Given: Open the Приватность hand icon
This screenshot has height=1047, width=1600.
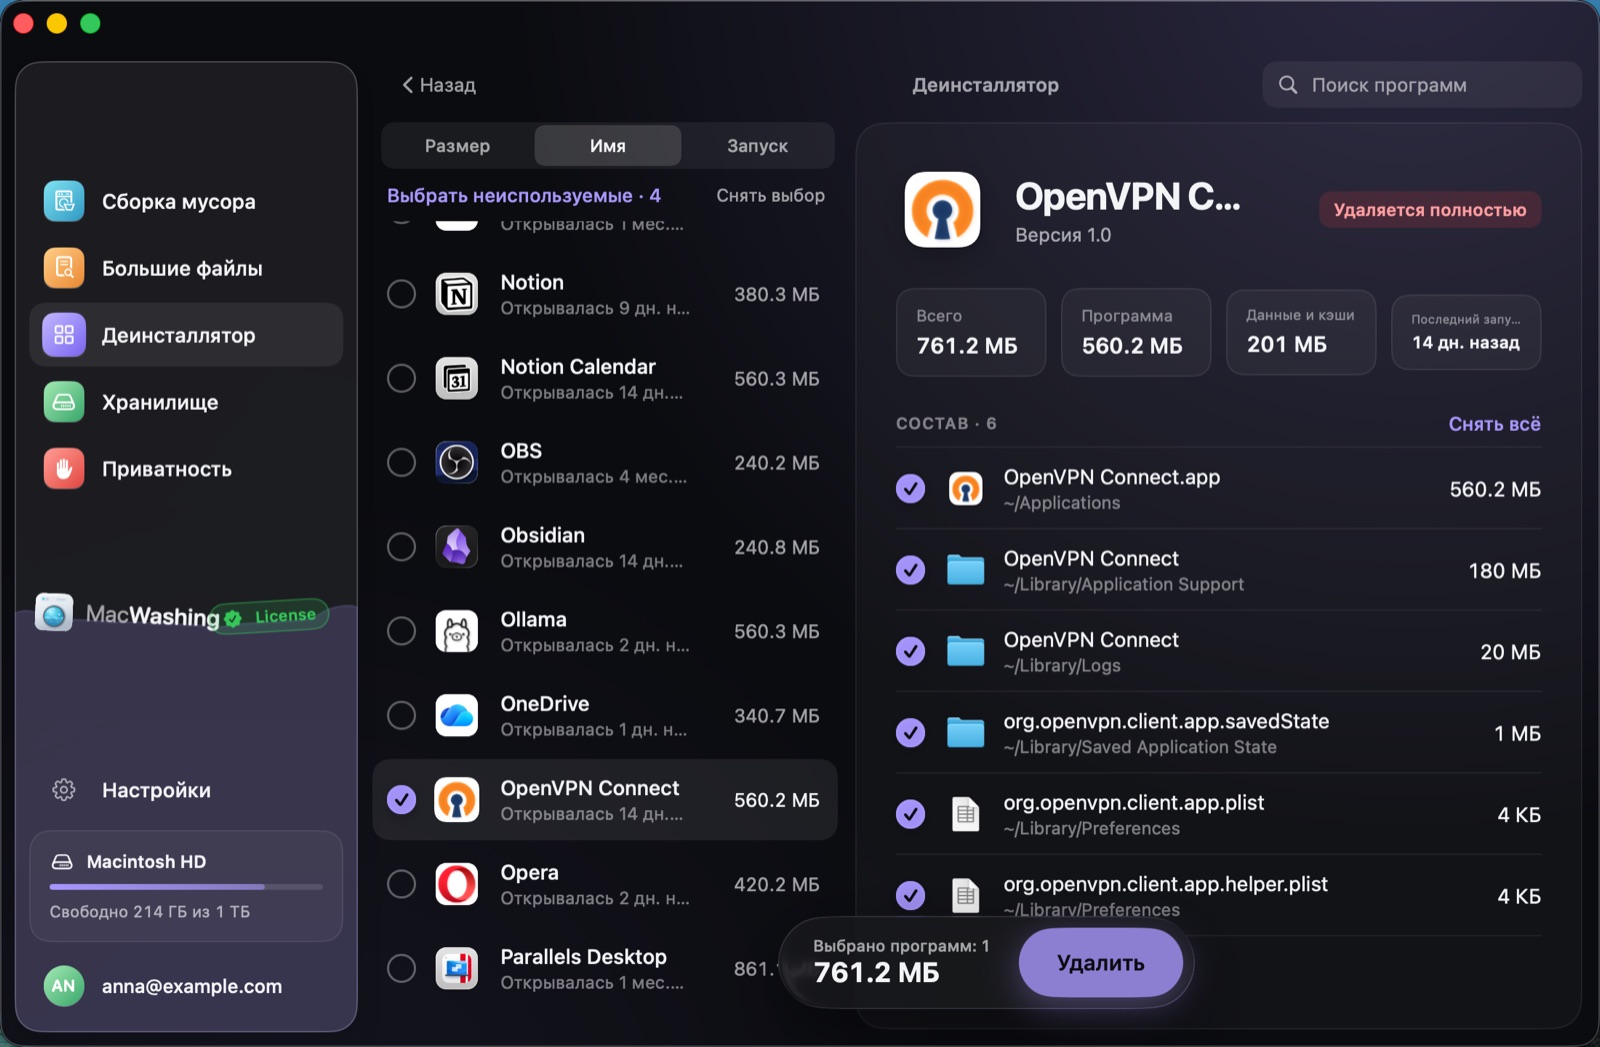Looking at the screenshot, I should (64, 469).
